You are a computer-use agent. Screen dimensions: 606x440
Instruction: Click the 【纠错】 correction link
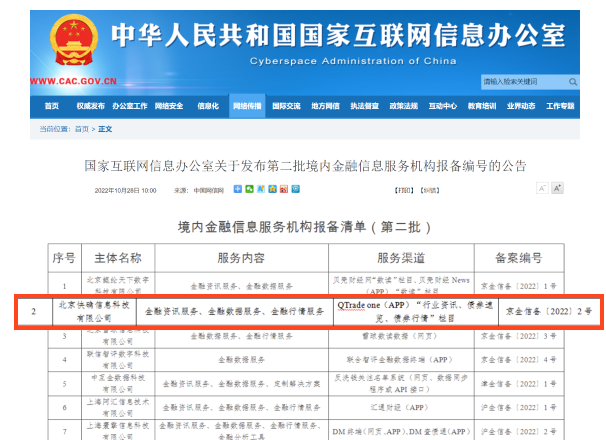[x=430, y=190]
